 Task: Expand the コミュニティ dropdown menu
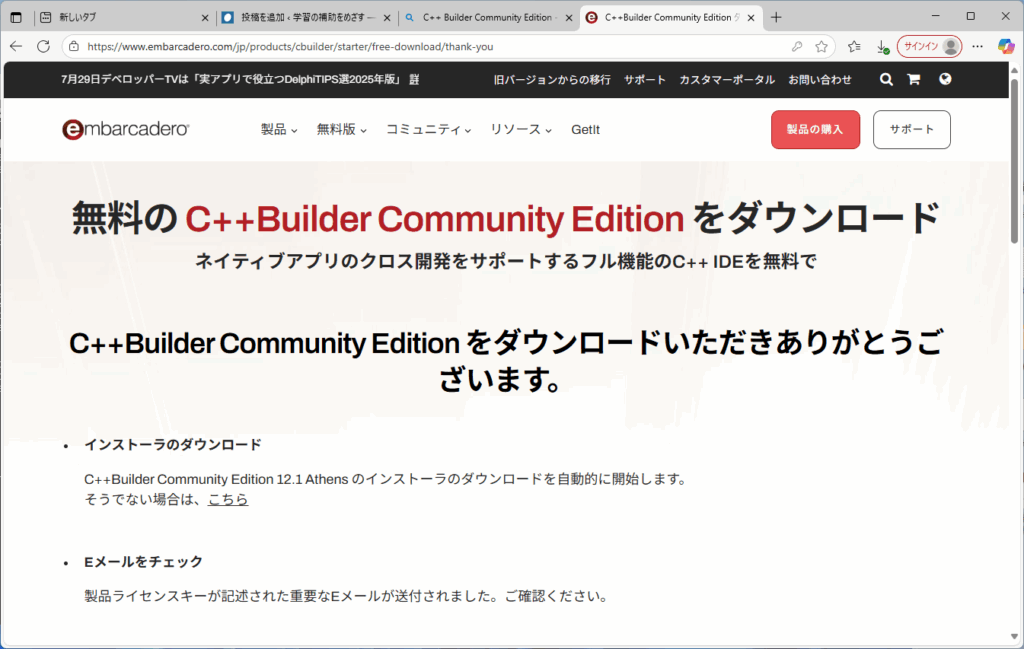[428, 129]
